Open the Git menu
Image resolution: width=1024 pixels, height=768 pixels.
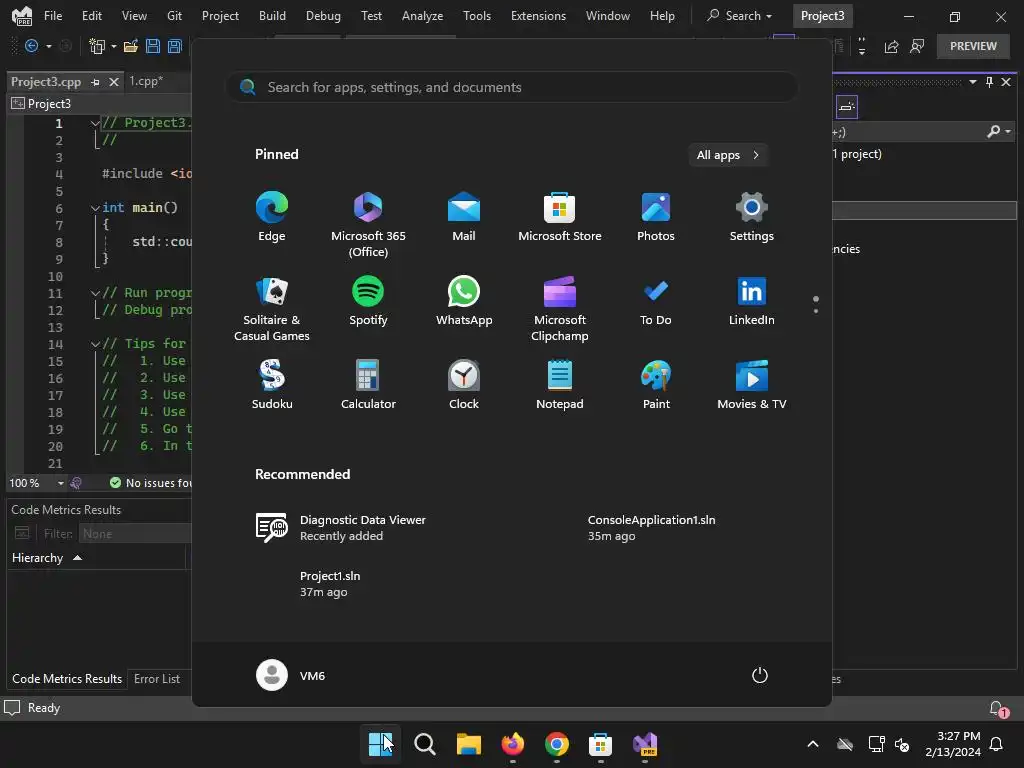[x=174, y=16]
